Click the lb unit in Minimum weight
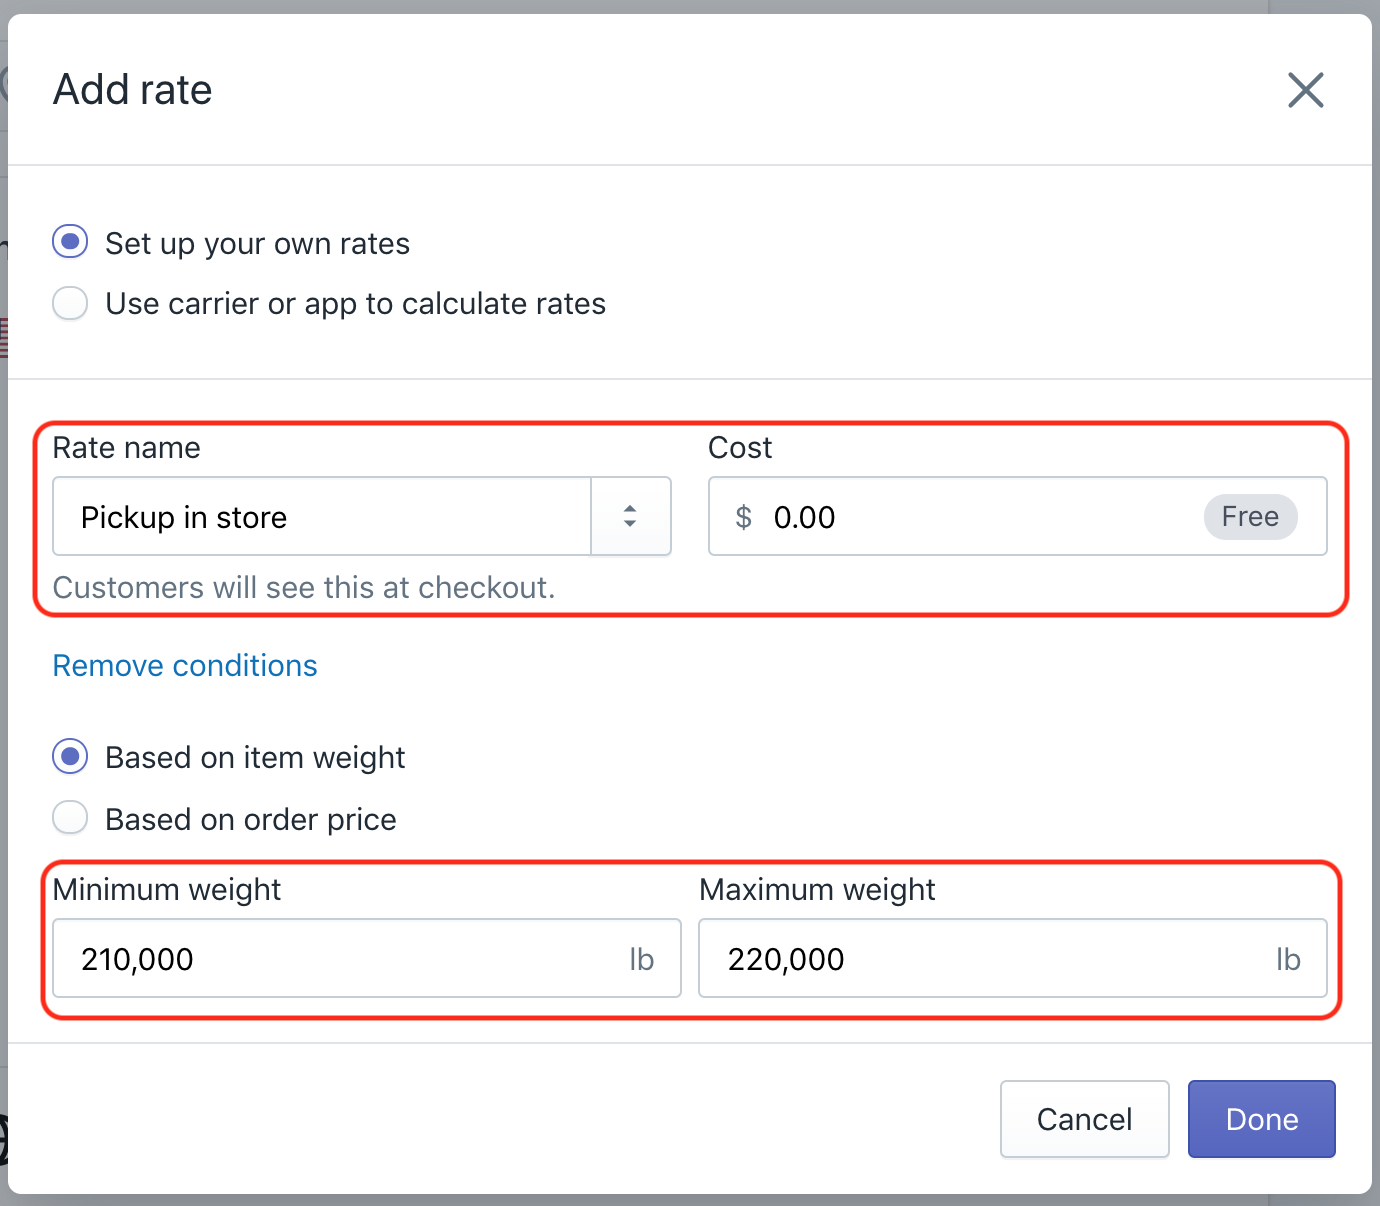Viewport: 1380px width, 1206px height. click(x=641, y=959)
